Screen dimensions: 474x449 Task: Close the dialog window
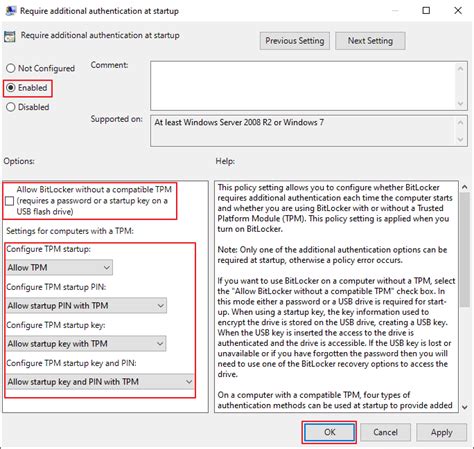tap(458, 11)
